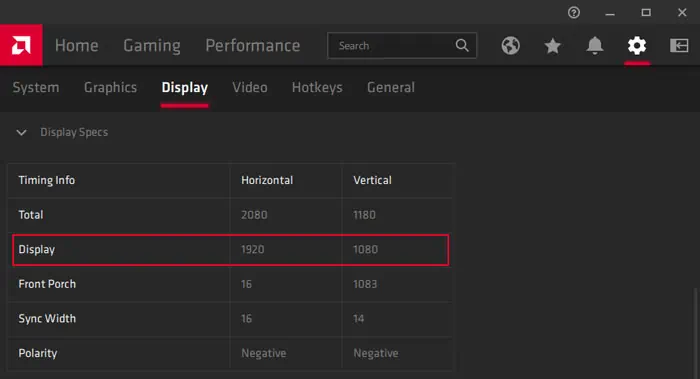The height and width of the screenshot is (379, 700).
Task: Open the Performance tab
Action: click(253, 46)
